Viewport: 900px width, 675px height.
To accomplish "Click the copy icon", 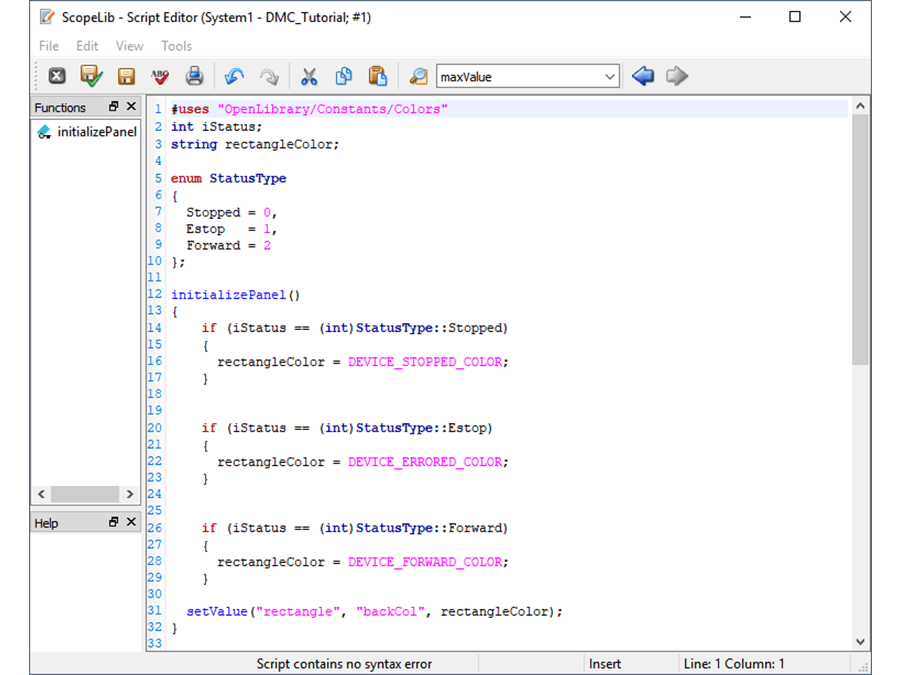I will (x=343, y=76).
